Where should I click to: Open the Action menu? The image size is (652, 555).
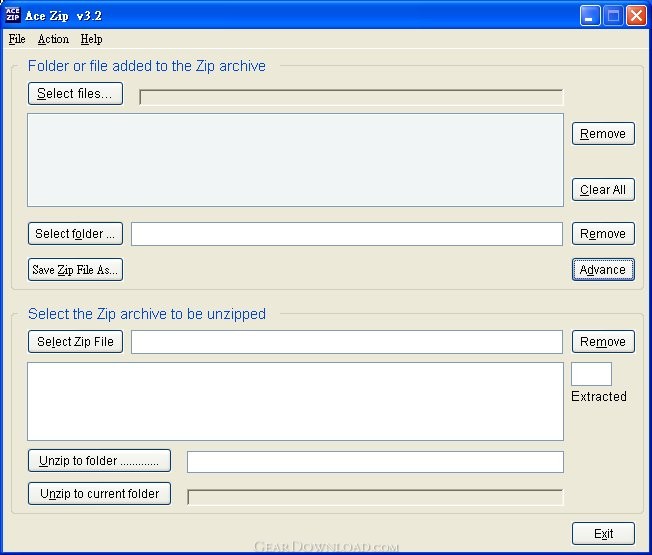[x=53, y=39]
